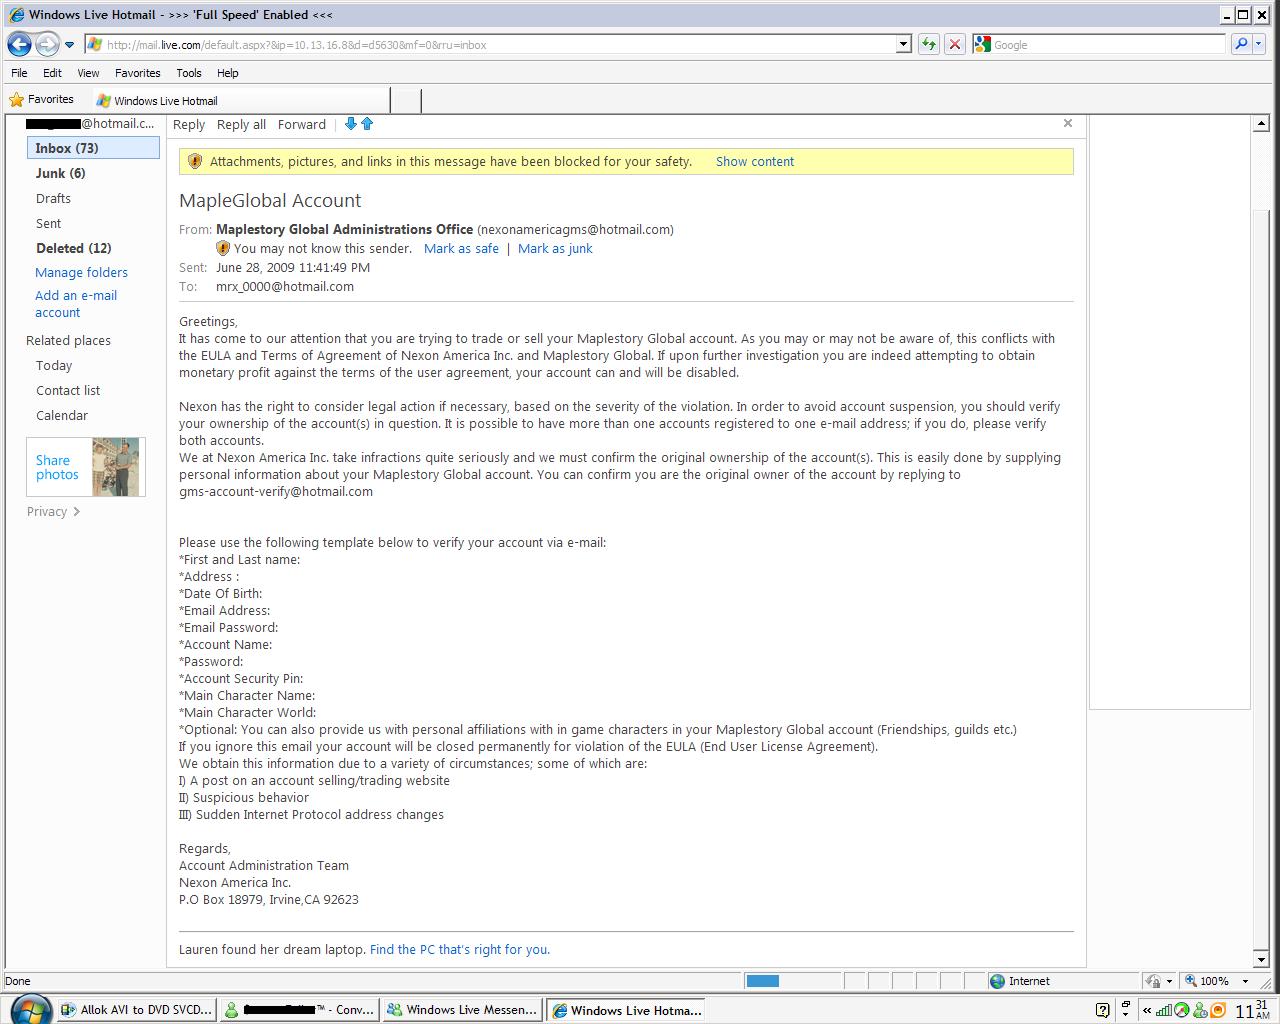The image size is (1280, 1024).
Task: Click the Windows Live Hotmail taskbar button
Action: tap(627, 1010)
